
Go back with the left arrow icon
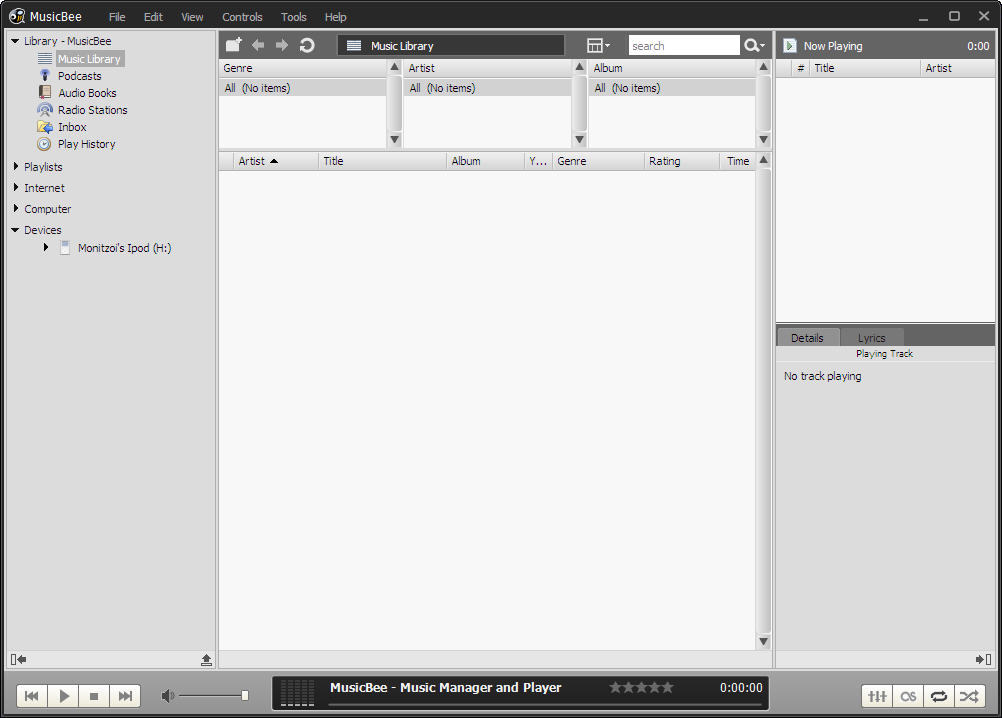258,45
